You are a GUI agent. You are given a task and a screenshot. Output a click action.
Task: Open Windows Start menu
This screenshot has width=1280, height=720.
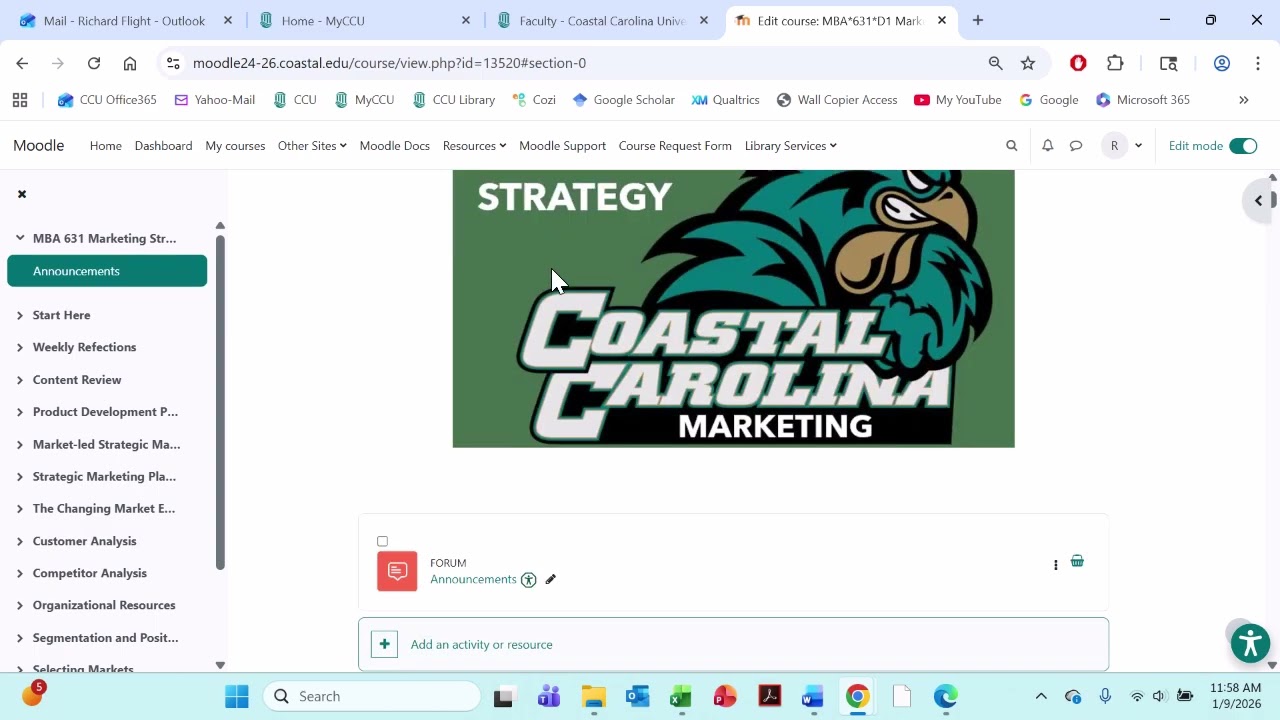(237, 696)
